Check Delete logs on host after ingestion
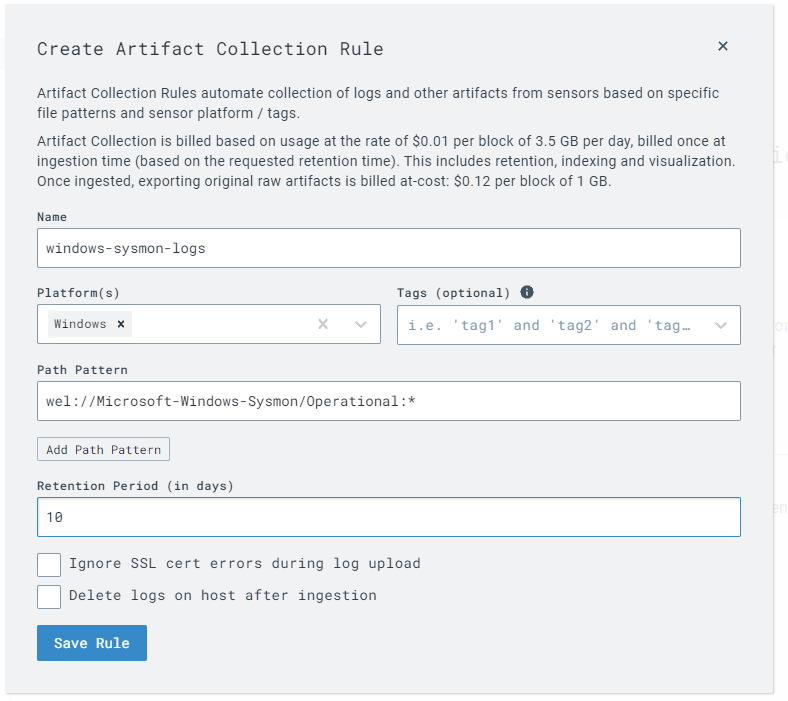 point(49,596)
